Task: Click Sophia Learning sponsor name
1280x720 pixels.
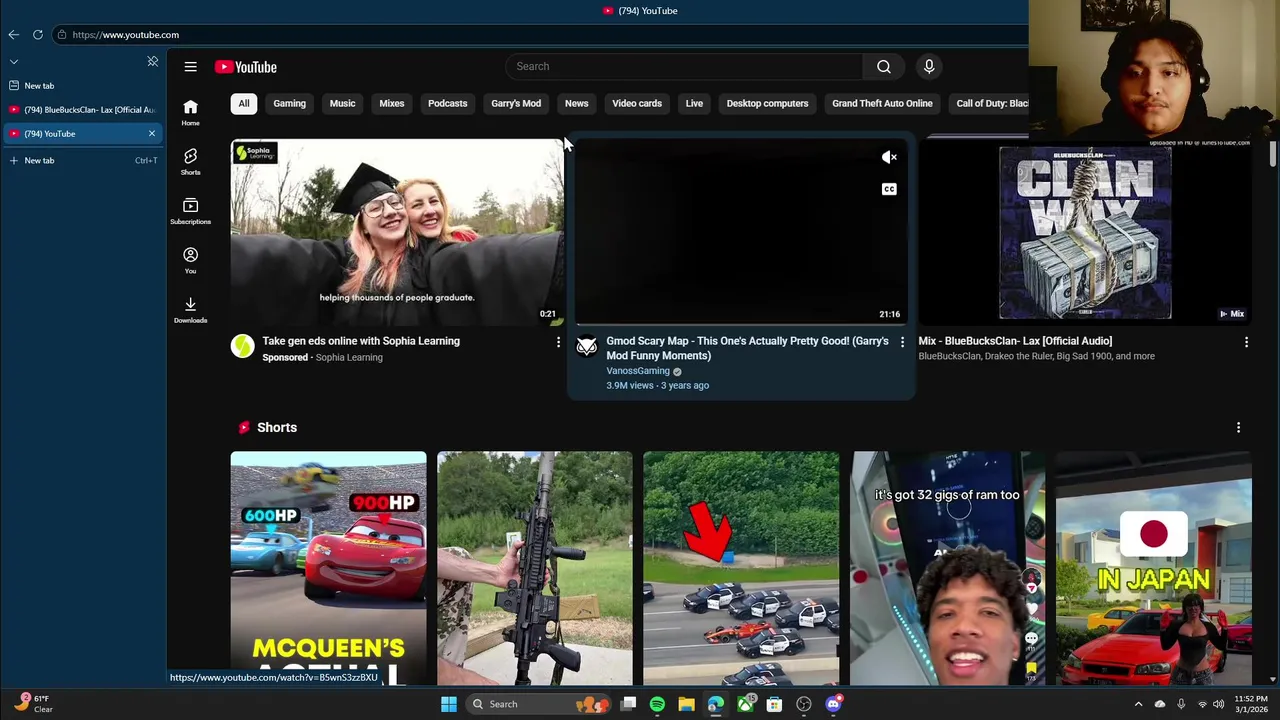Action: 349,357
